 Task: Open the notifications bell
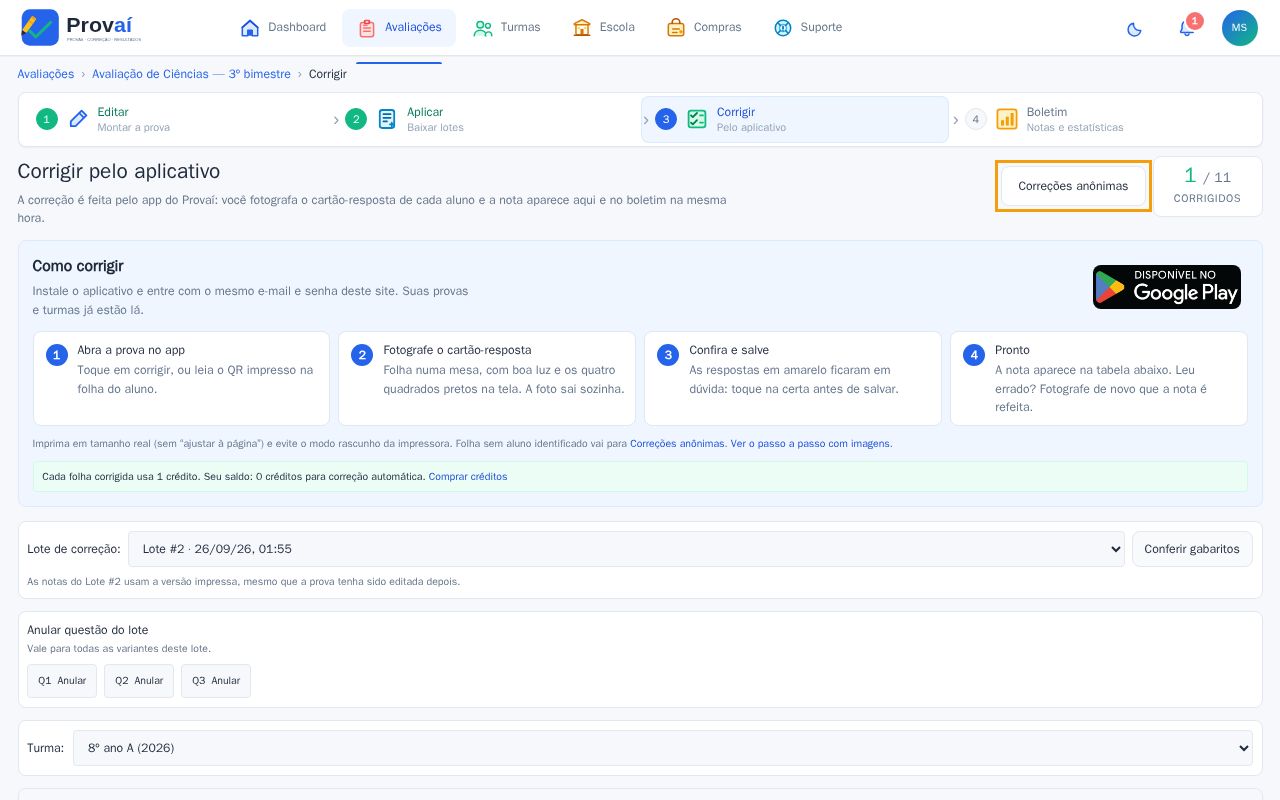tap(1187, 28)
